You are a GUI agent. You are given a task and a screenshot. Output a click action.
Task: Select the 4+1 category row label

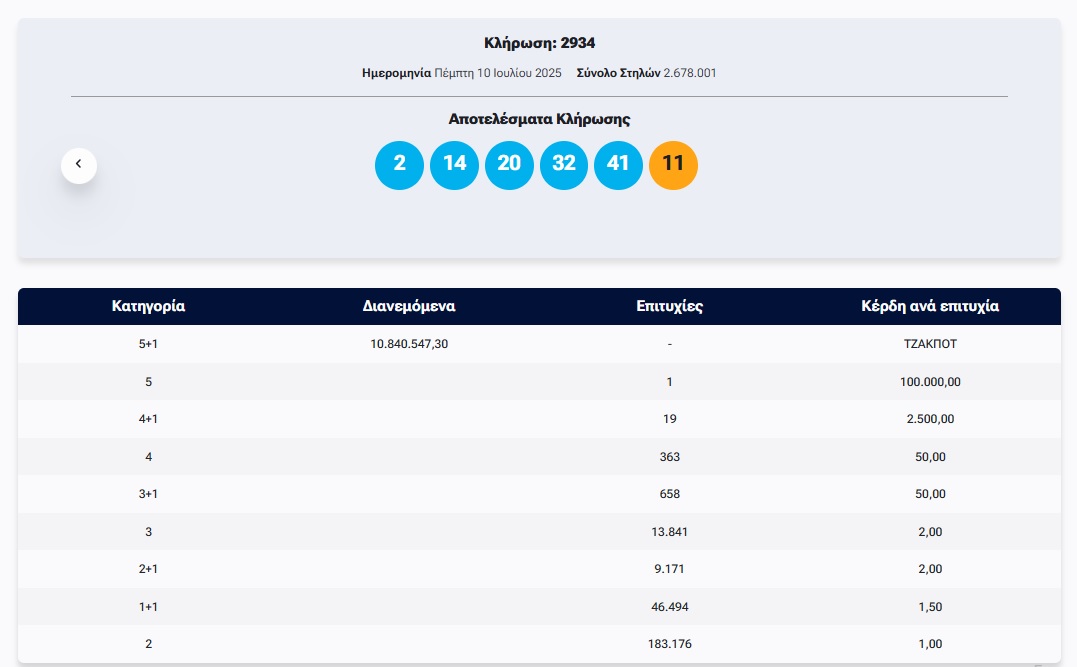(x=148, y=419)
